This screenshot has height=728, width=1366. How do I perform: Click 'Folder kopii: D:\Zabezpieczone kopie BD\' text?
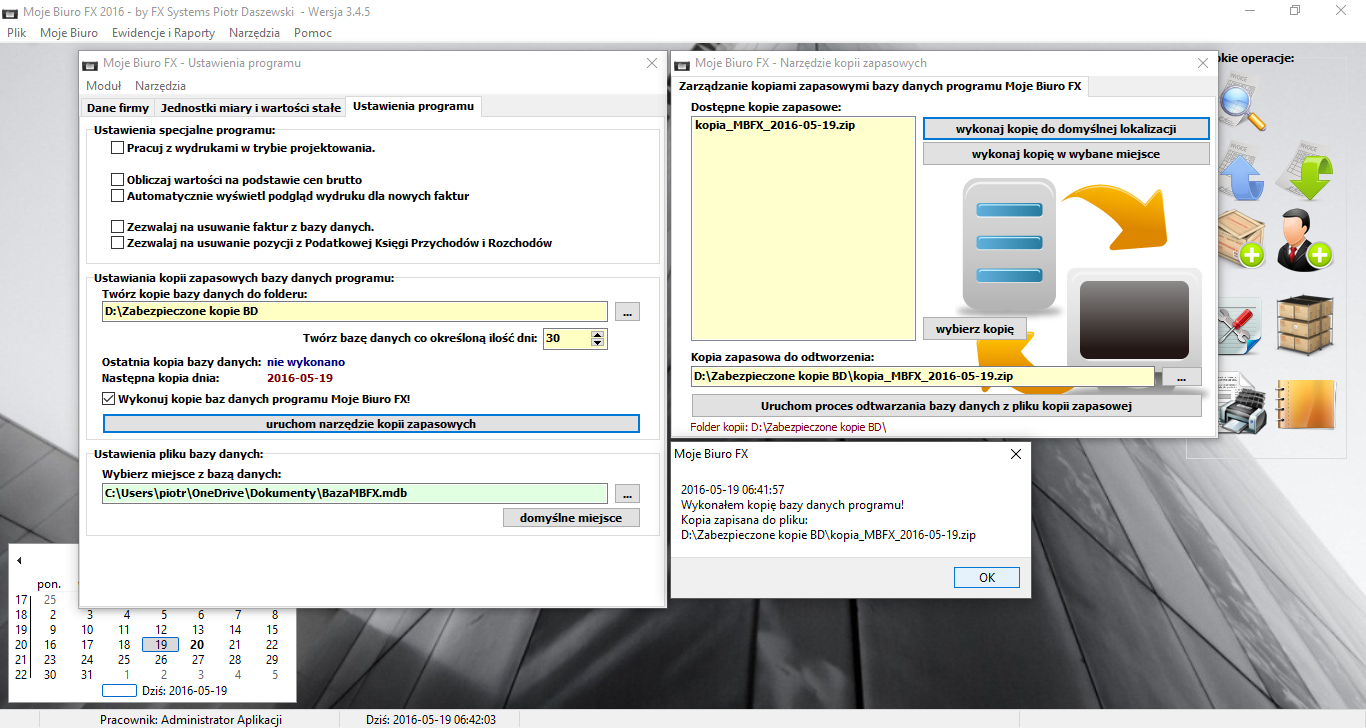pos(789,427)
